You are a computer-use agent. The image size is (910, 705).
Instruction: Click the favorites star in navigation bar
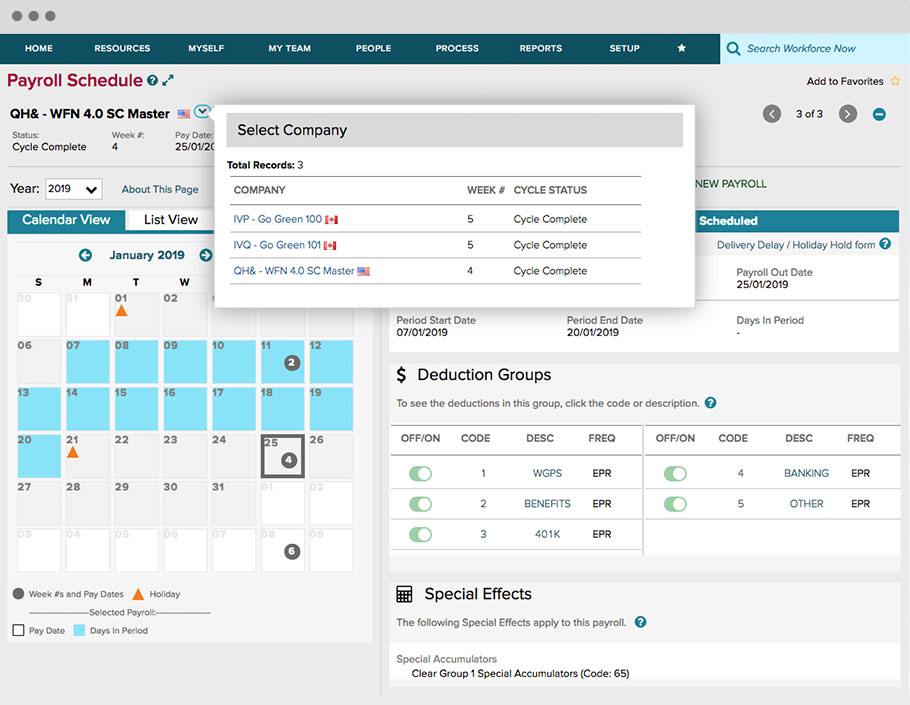(681, 48)
